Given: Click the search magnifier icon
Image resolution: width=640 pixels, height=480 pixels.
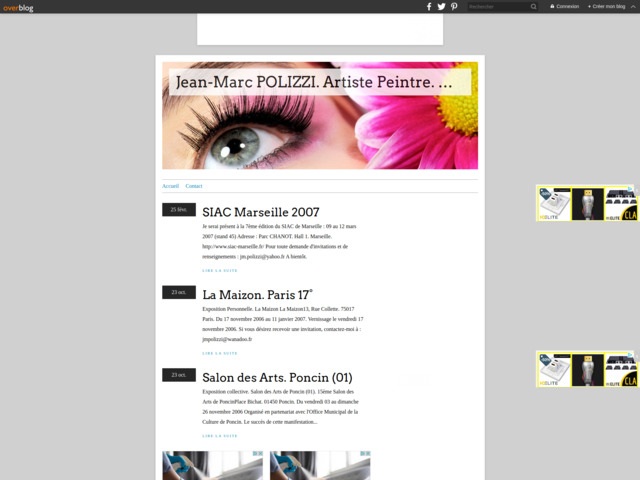Looking at the screenshot, I should pyautogui.click(x=533, y=7).
